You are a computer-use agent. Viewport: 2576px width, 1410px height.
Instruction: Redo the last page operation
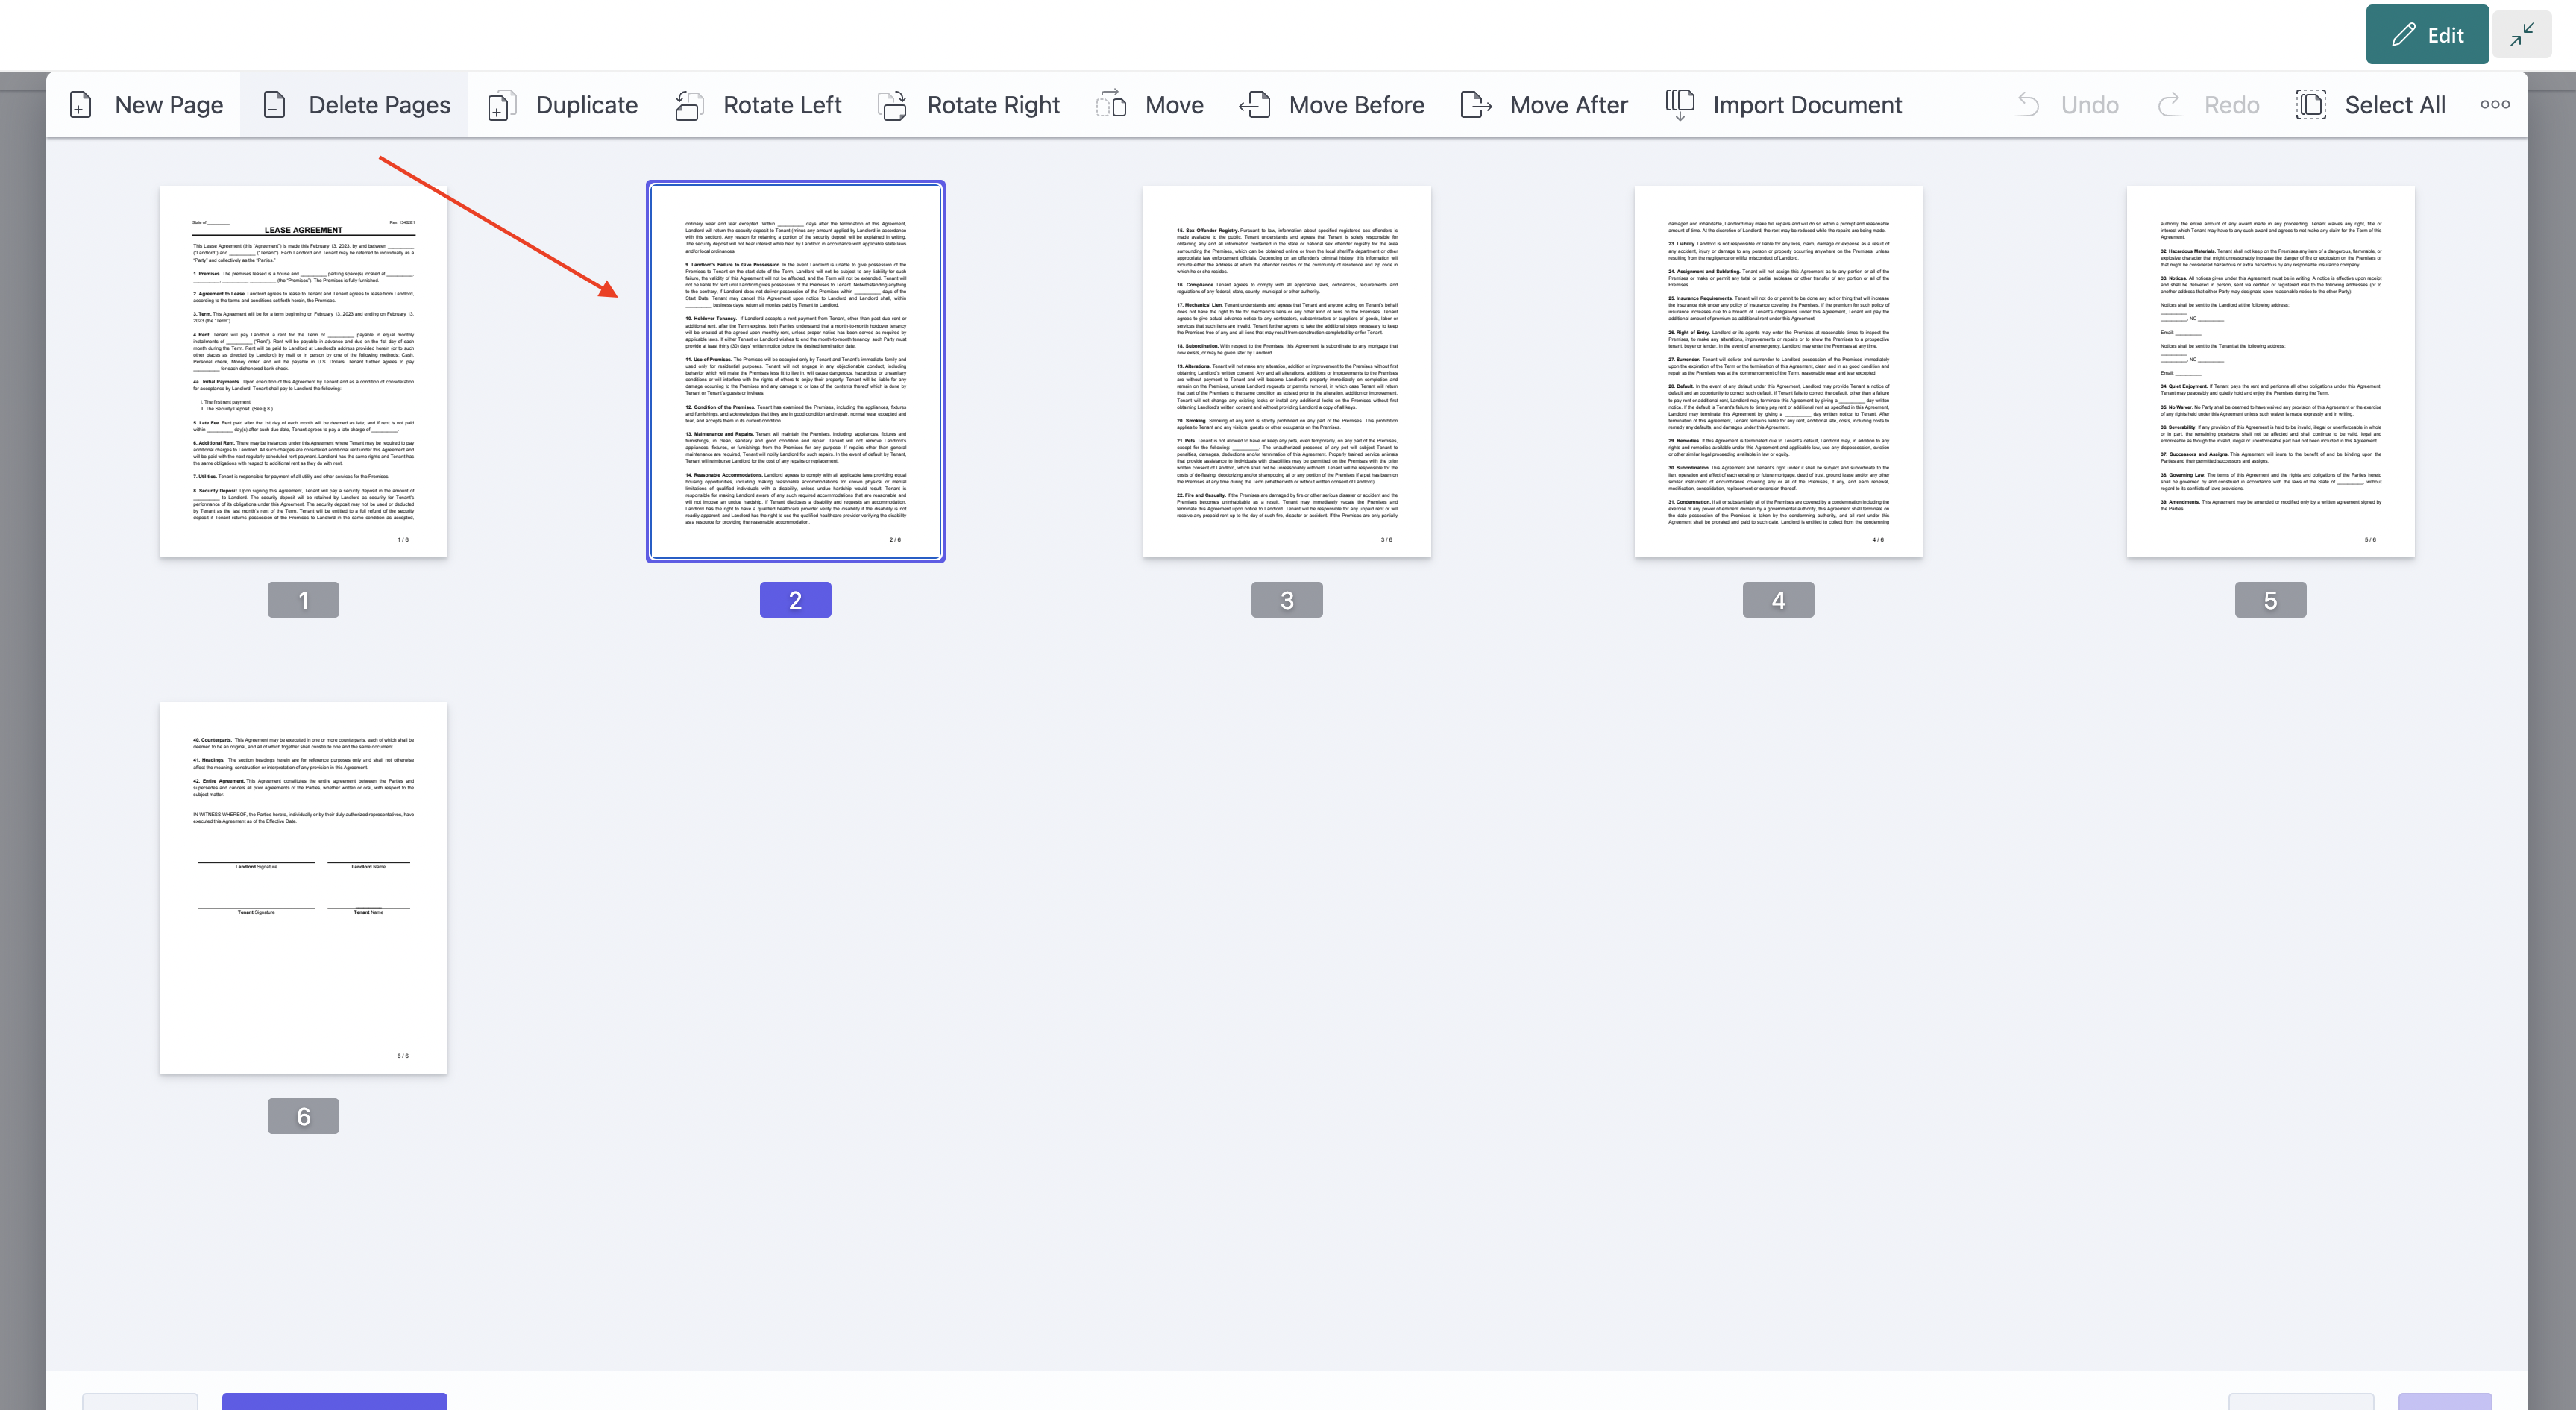[x=2210, y=104]
